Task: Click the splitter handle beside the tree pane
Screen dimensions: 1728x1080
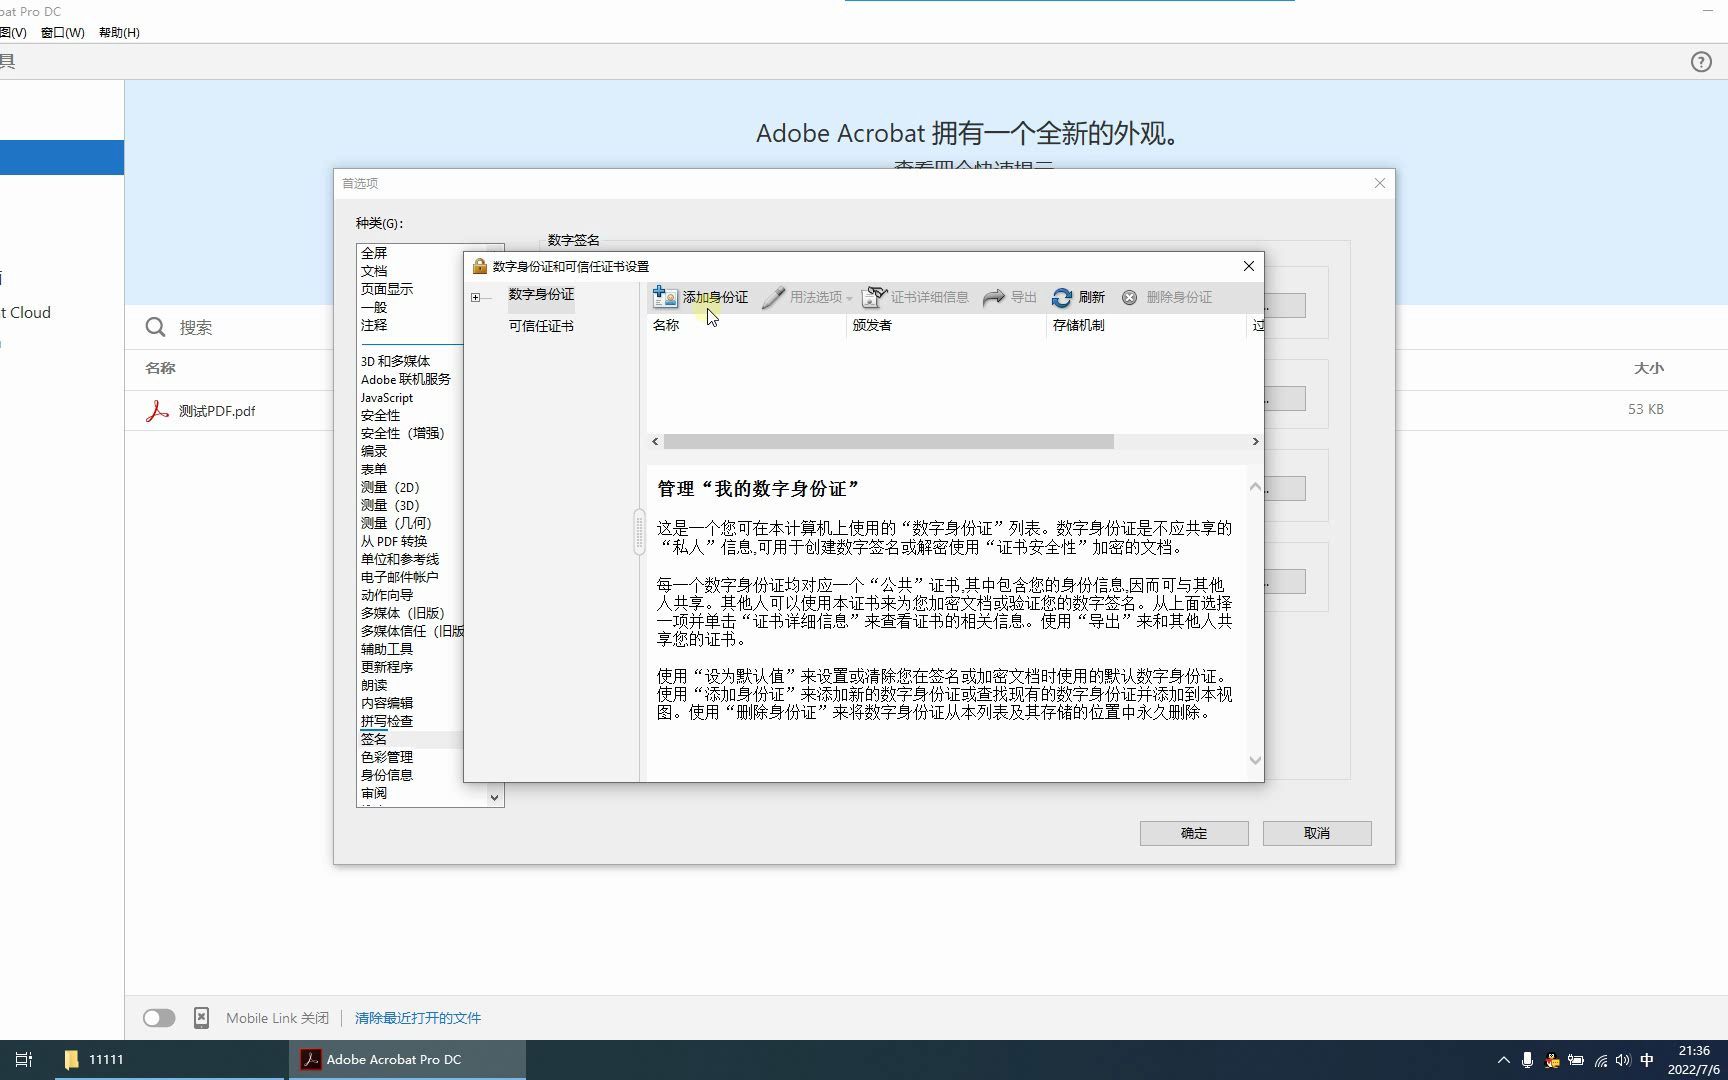Action: pos(639,531)
